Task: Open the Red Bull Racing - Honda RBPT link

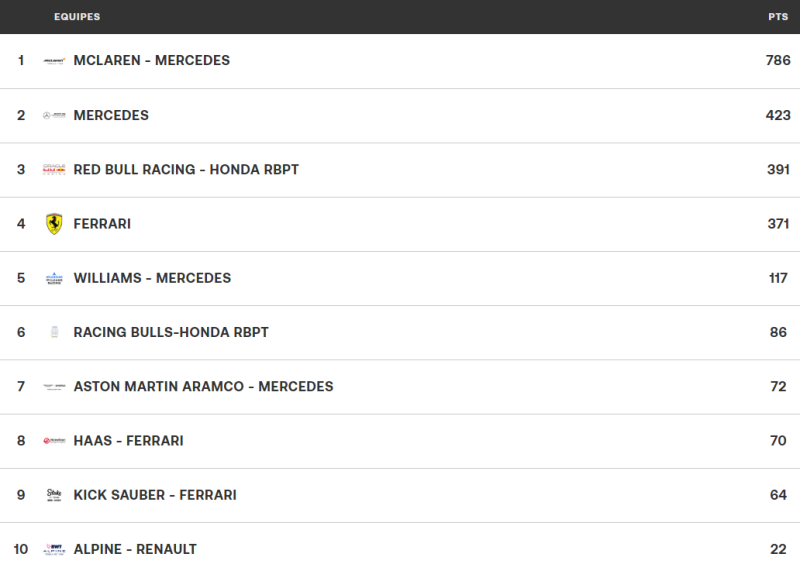Action: click(x=186, y=170)
